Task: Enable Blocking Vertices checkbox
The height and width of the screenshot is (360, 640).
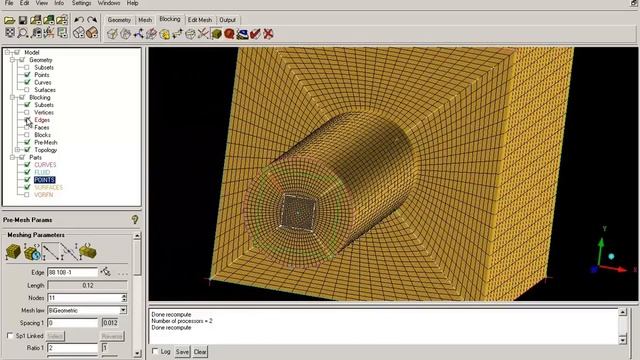Action: pyautogui.click(x=27, y=112)
